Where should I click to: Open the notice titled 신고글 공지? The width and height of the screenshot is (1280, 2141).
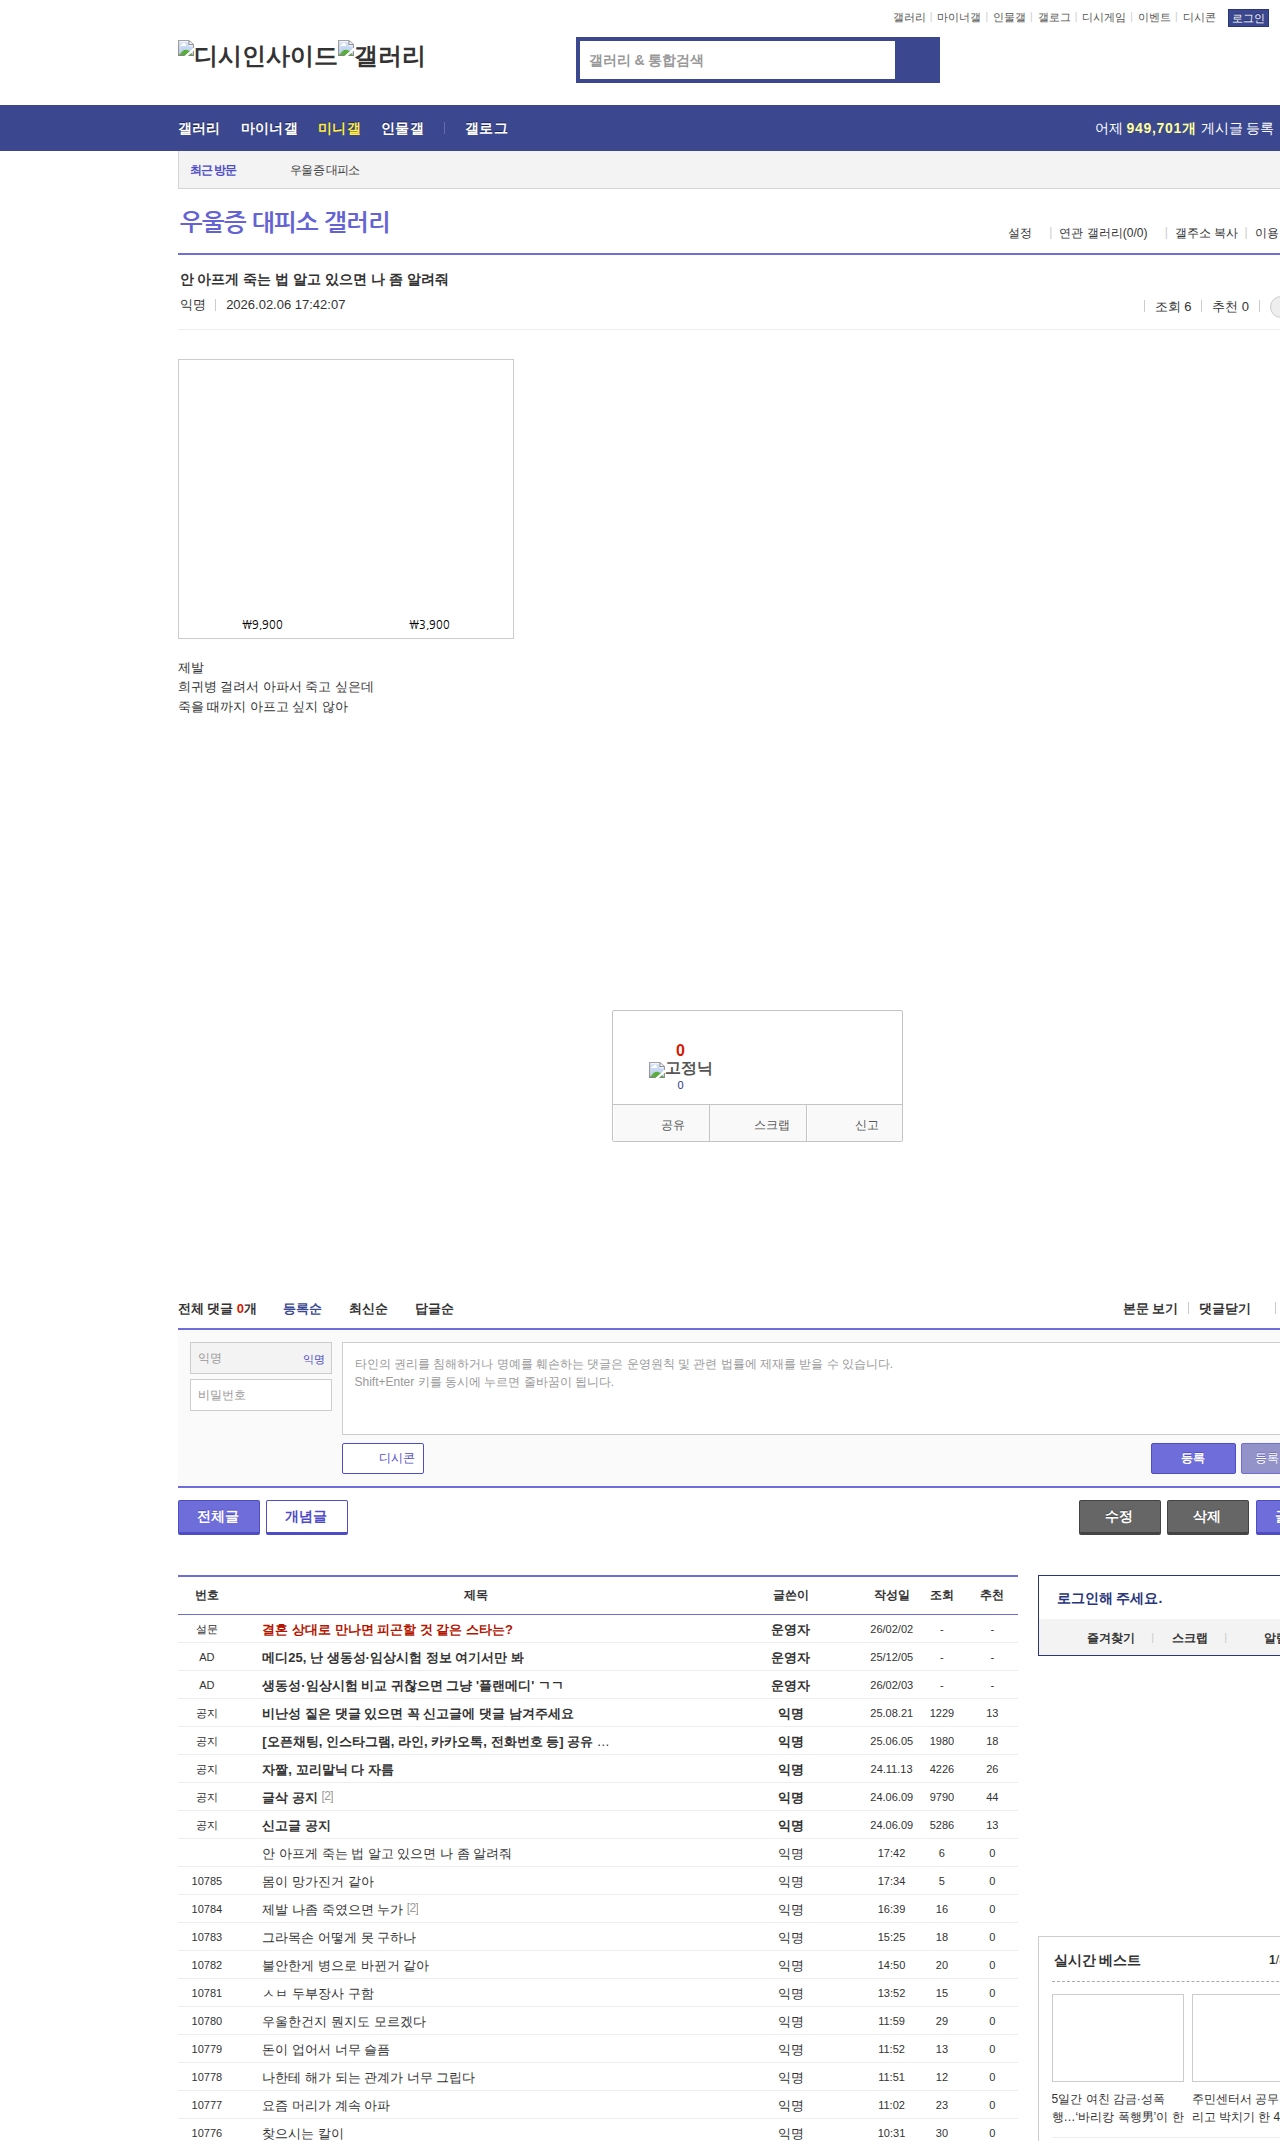tap(296, 1825)
